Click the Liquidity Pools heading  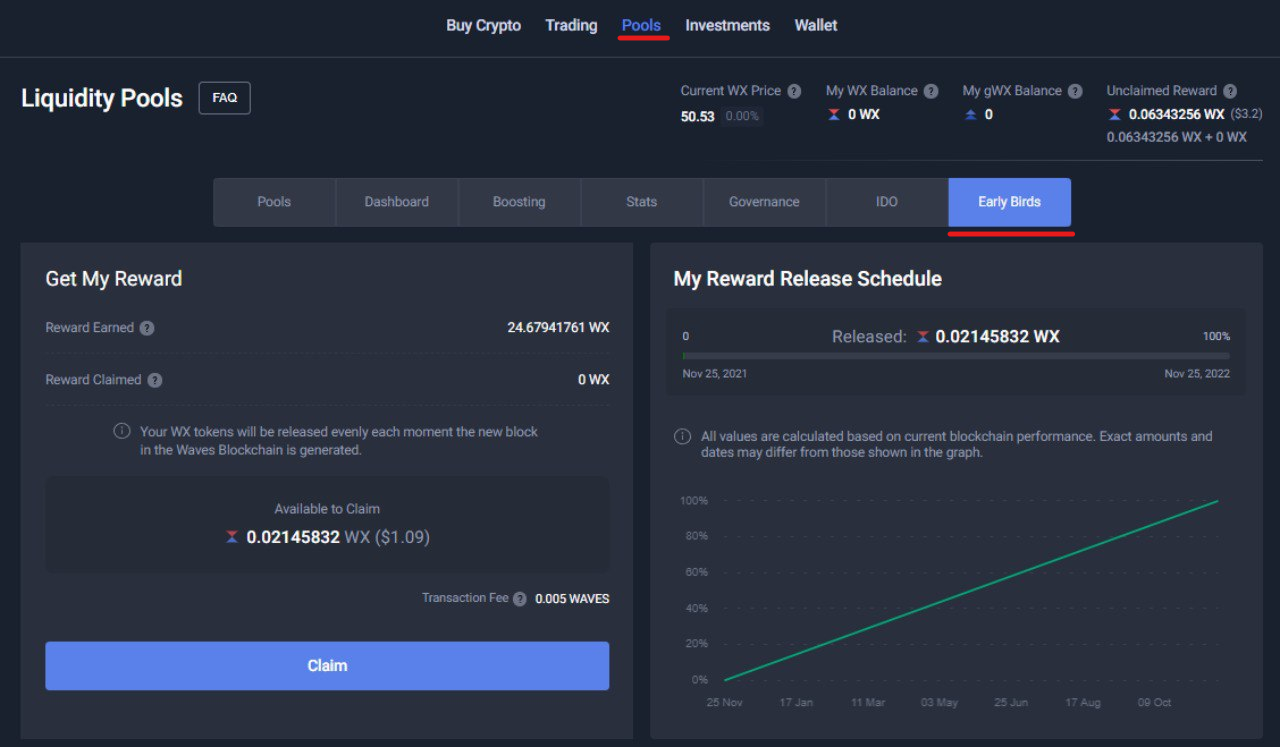tap(102, 99)
